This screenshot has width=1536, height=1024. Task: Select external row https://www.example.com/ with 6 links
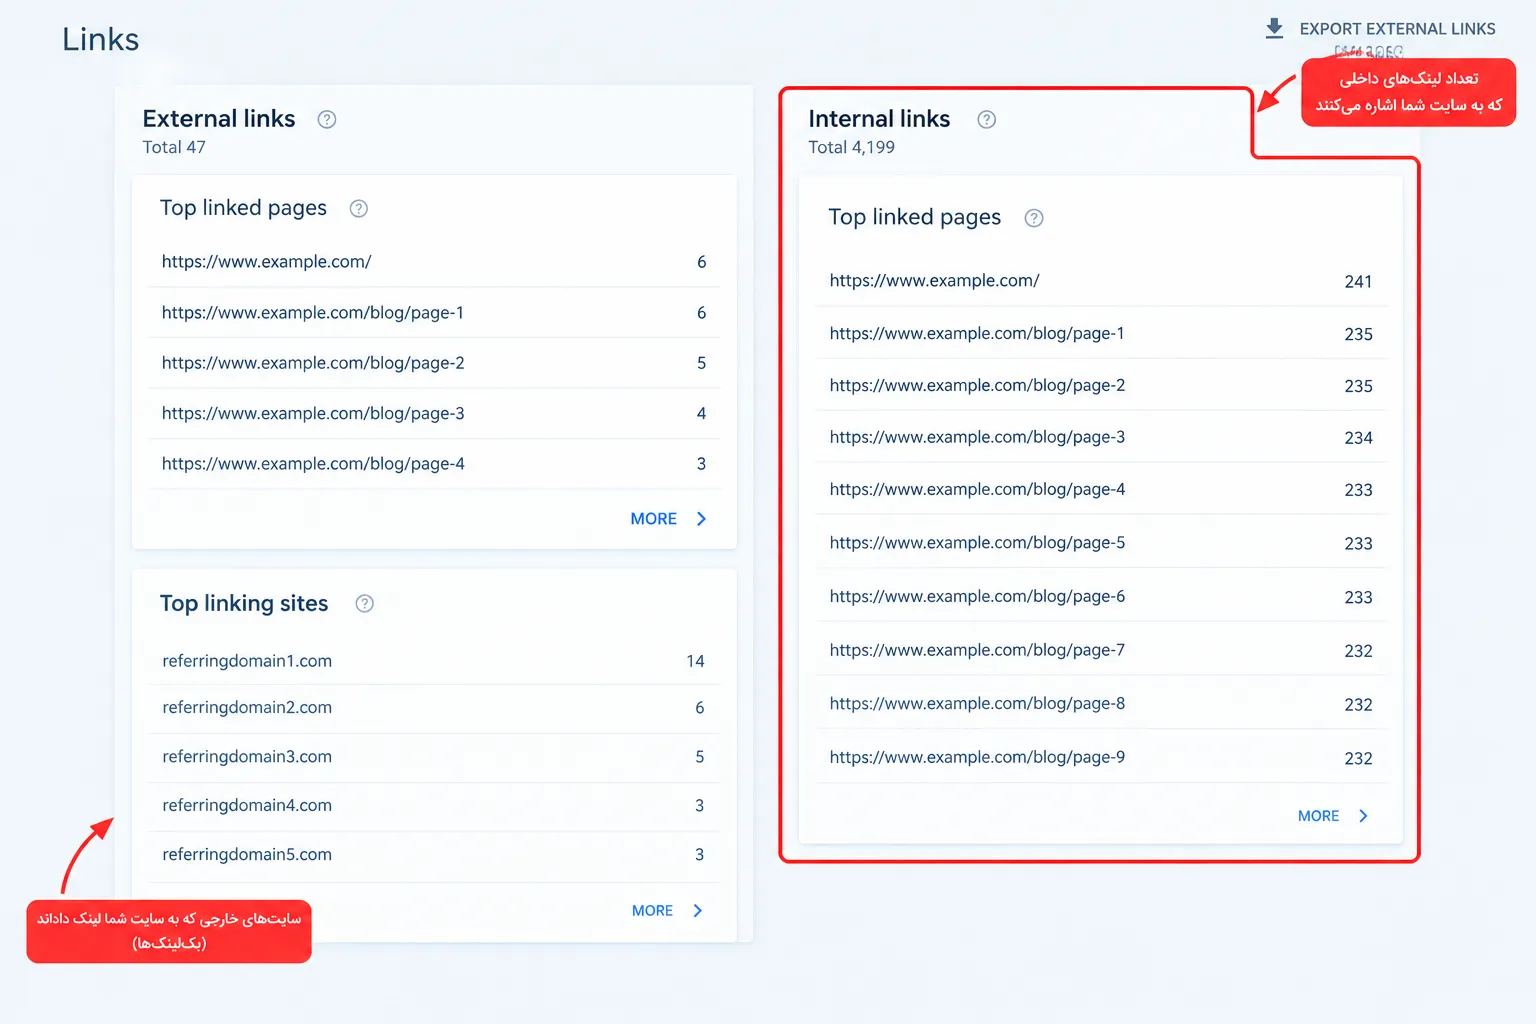(434, 262)
